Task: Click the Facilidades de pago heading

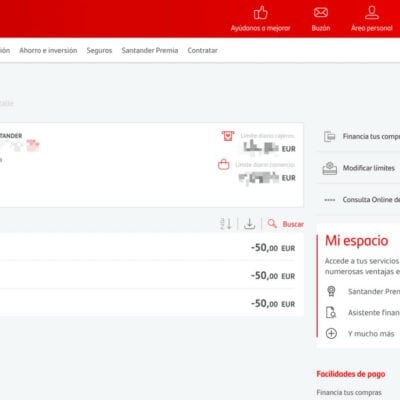Action: tap(351, 374)
